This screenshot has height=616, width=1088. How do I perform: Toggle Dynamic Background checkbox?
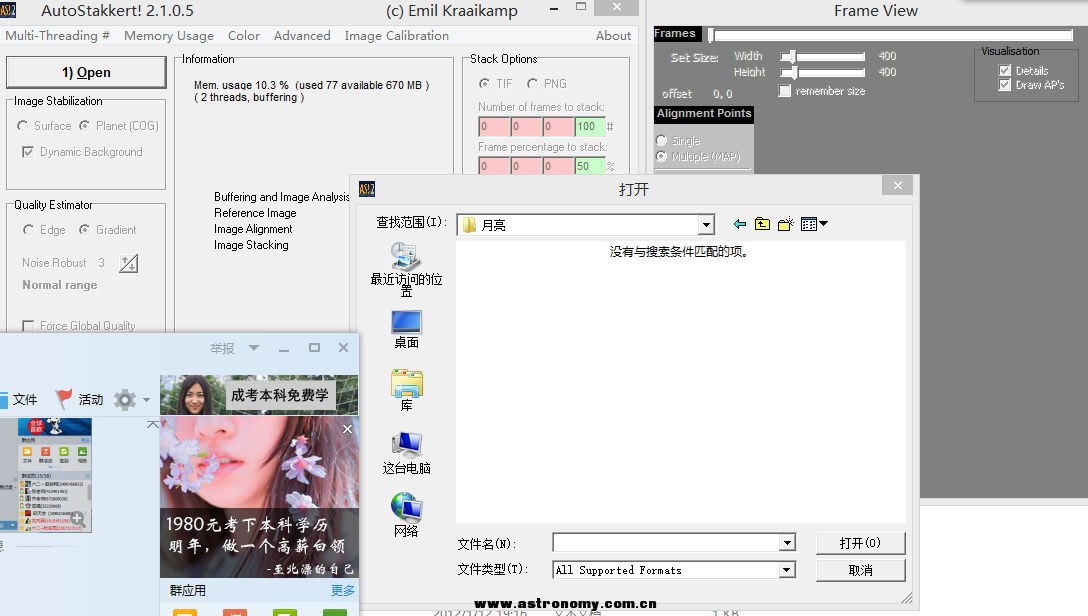(28, 152)
